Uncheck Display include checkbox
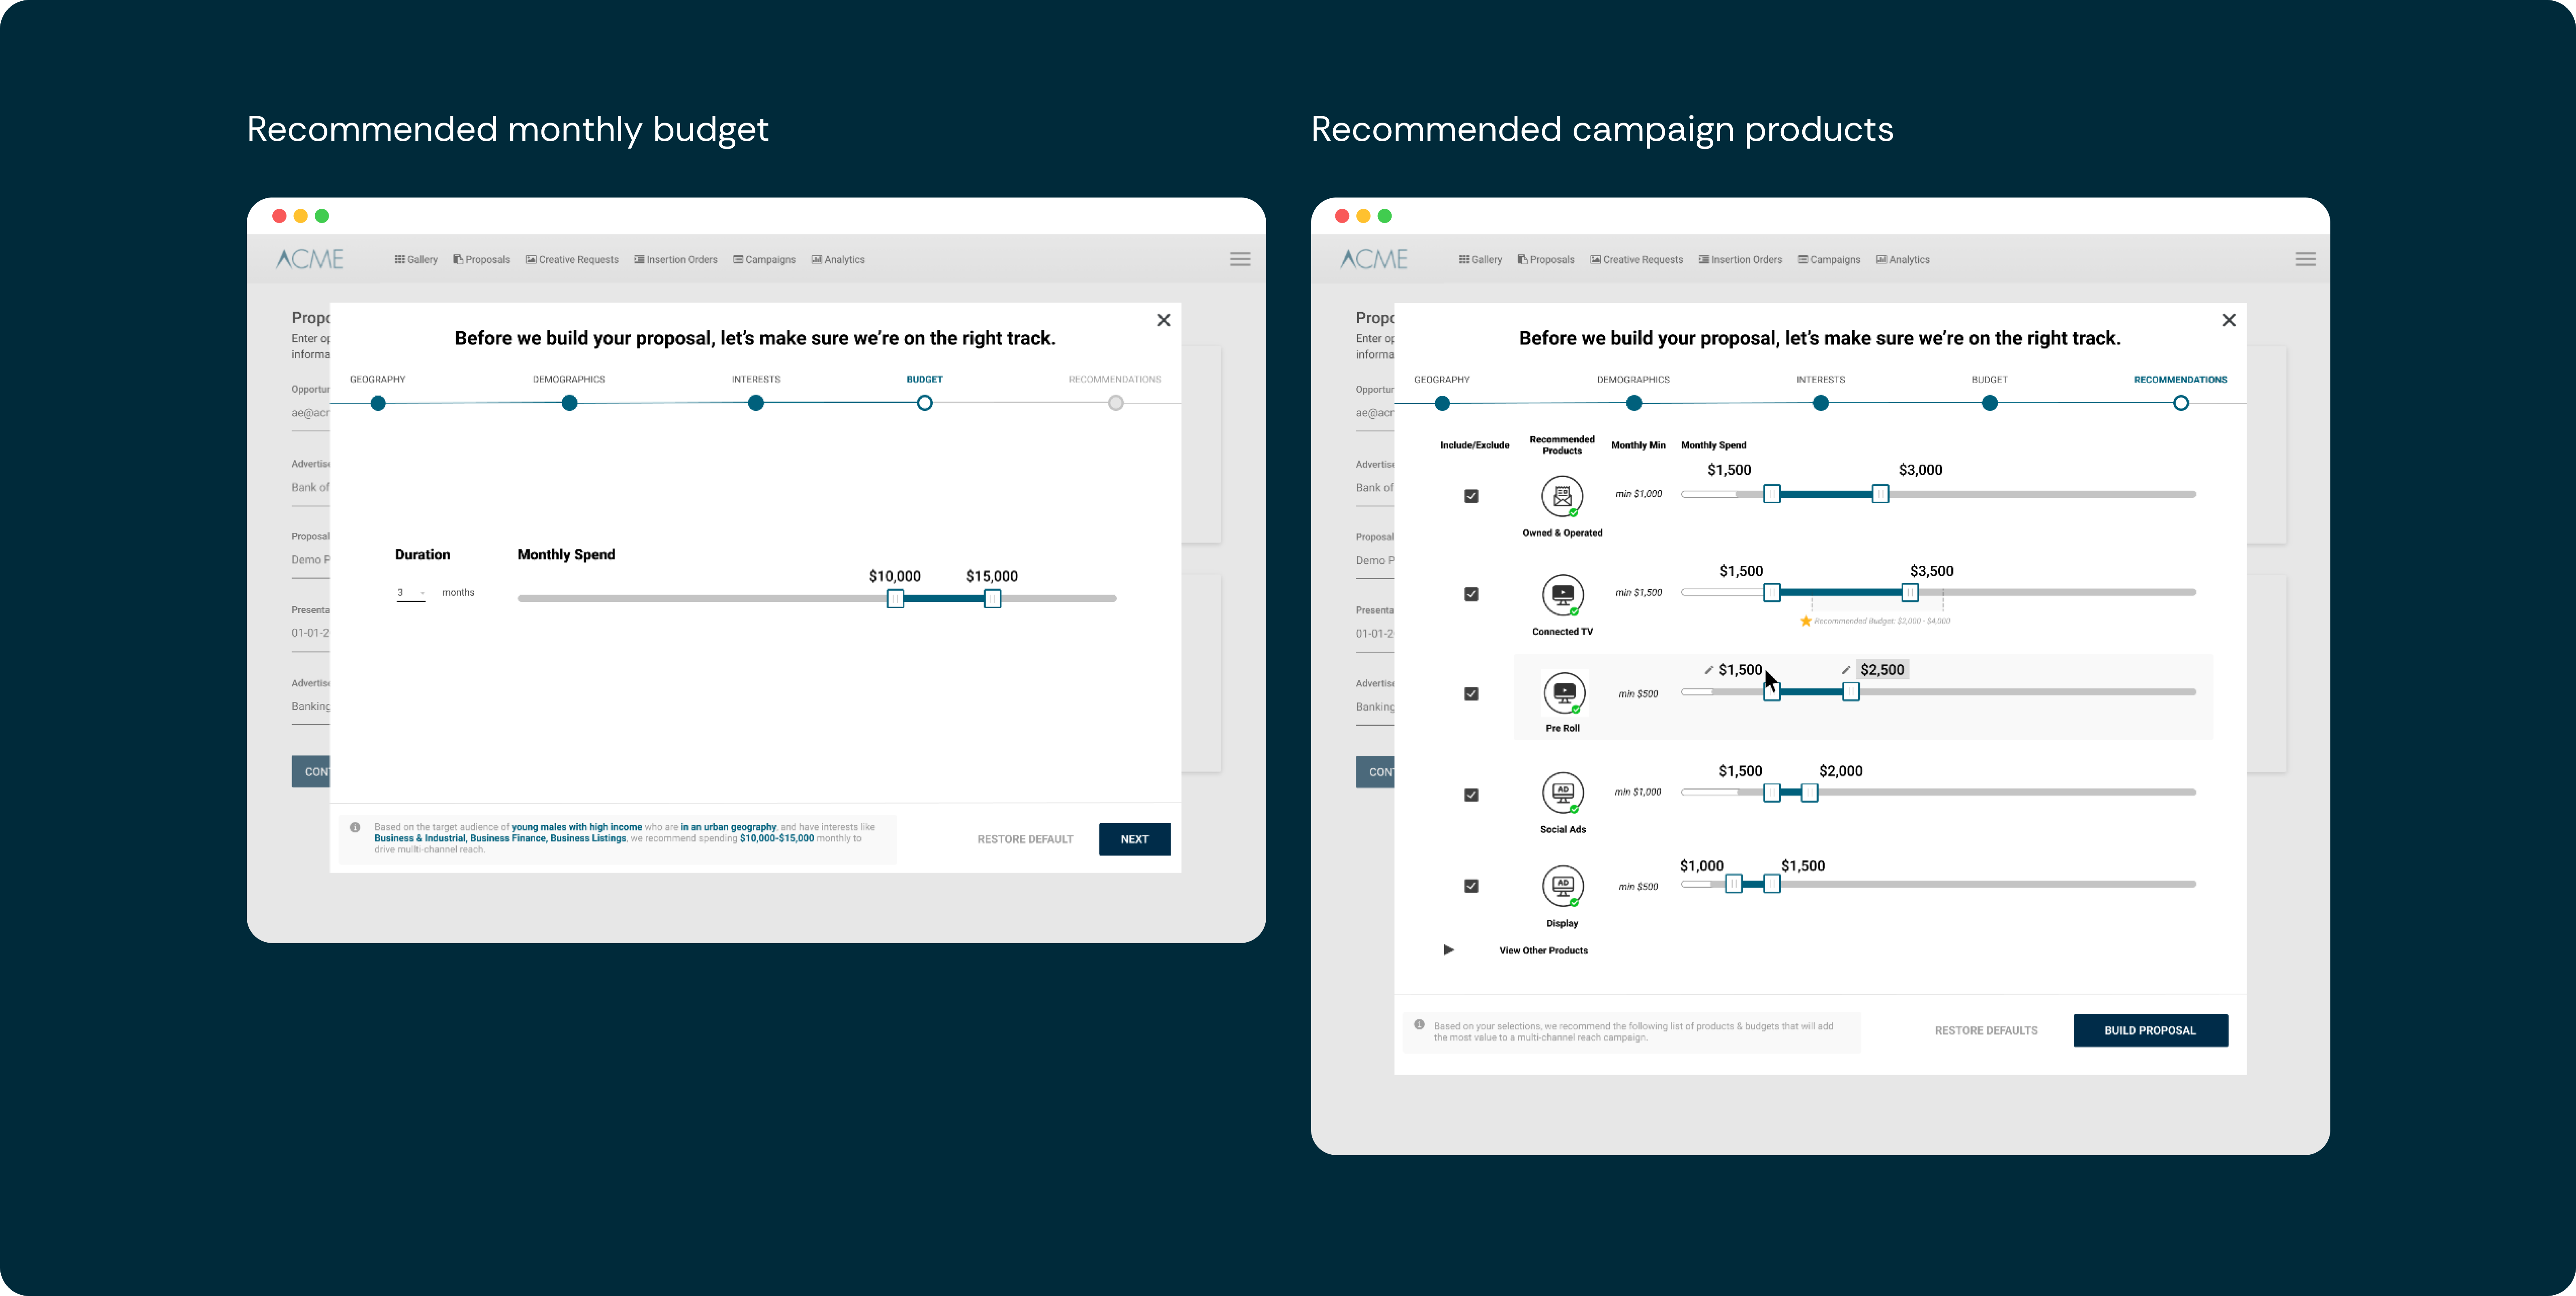Viewport: 2576px width, 1296px height. [1471, 886]
